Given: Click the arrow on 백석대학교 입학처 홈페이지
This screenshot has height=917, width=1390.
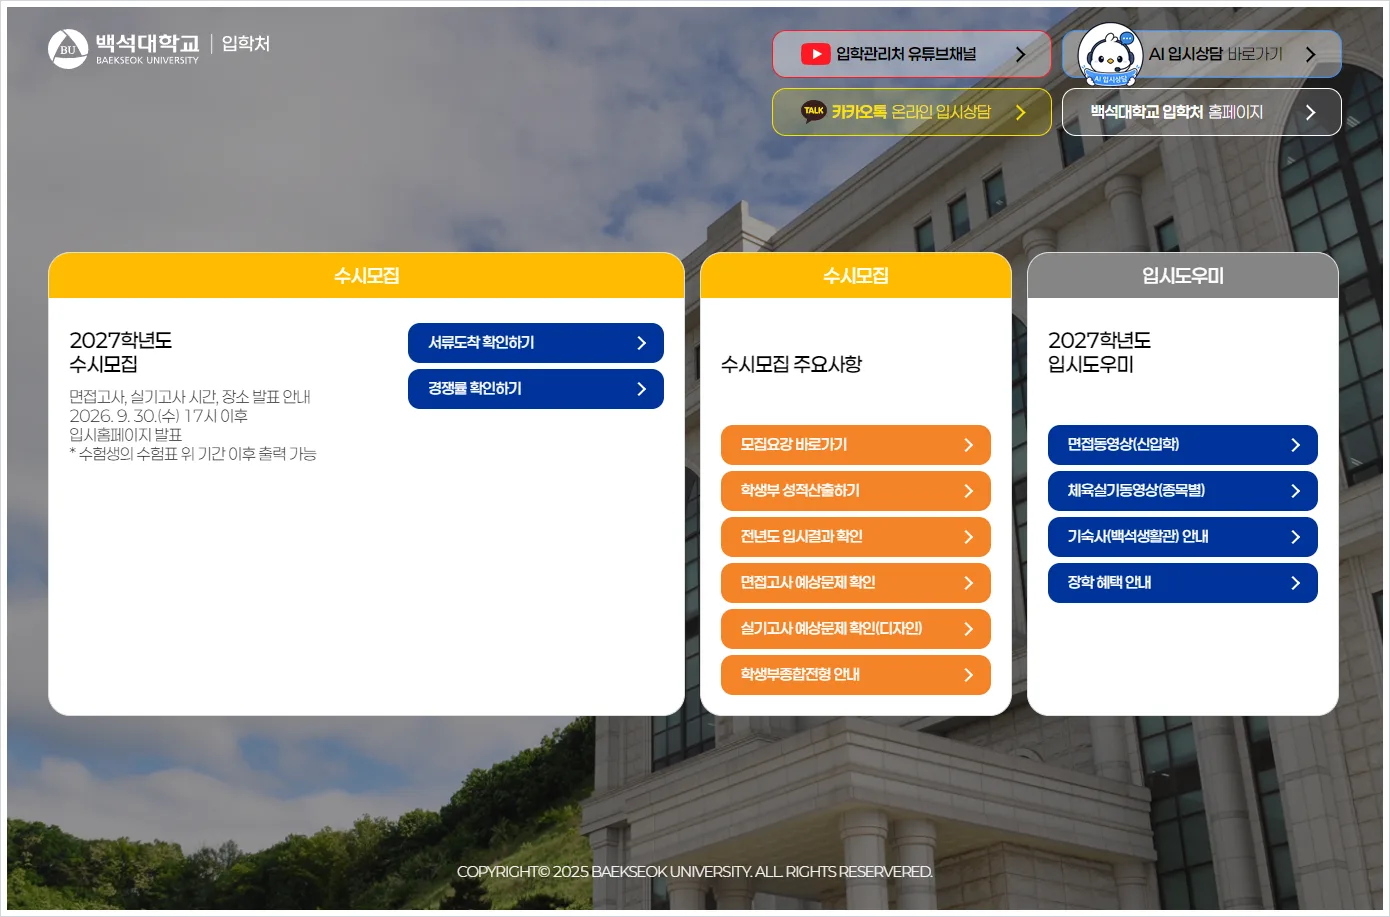Looking at the screenshot, I should [x=1310, y=113].
